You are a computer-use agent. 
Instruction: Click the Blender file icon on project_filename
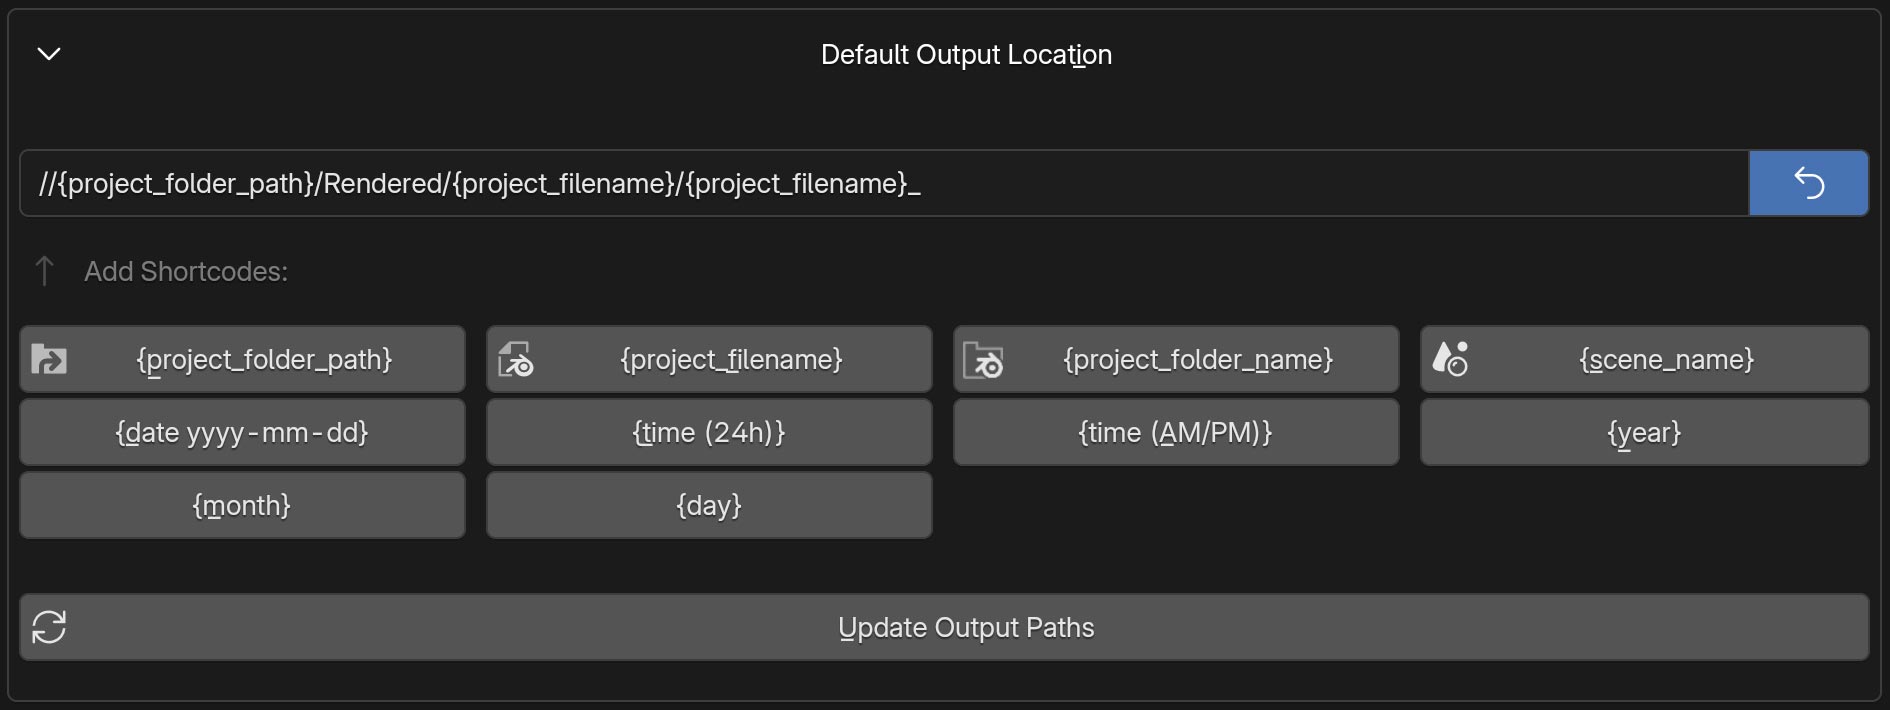[516, 359]
